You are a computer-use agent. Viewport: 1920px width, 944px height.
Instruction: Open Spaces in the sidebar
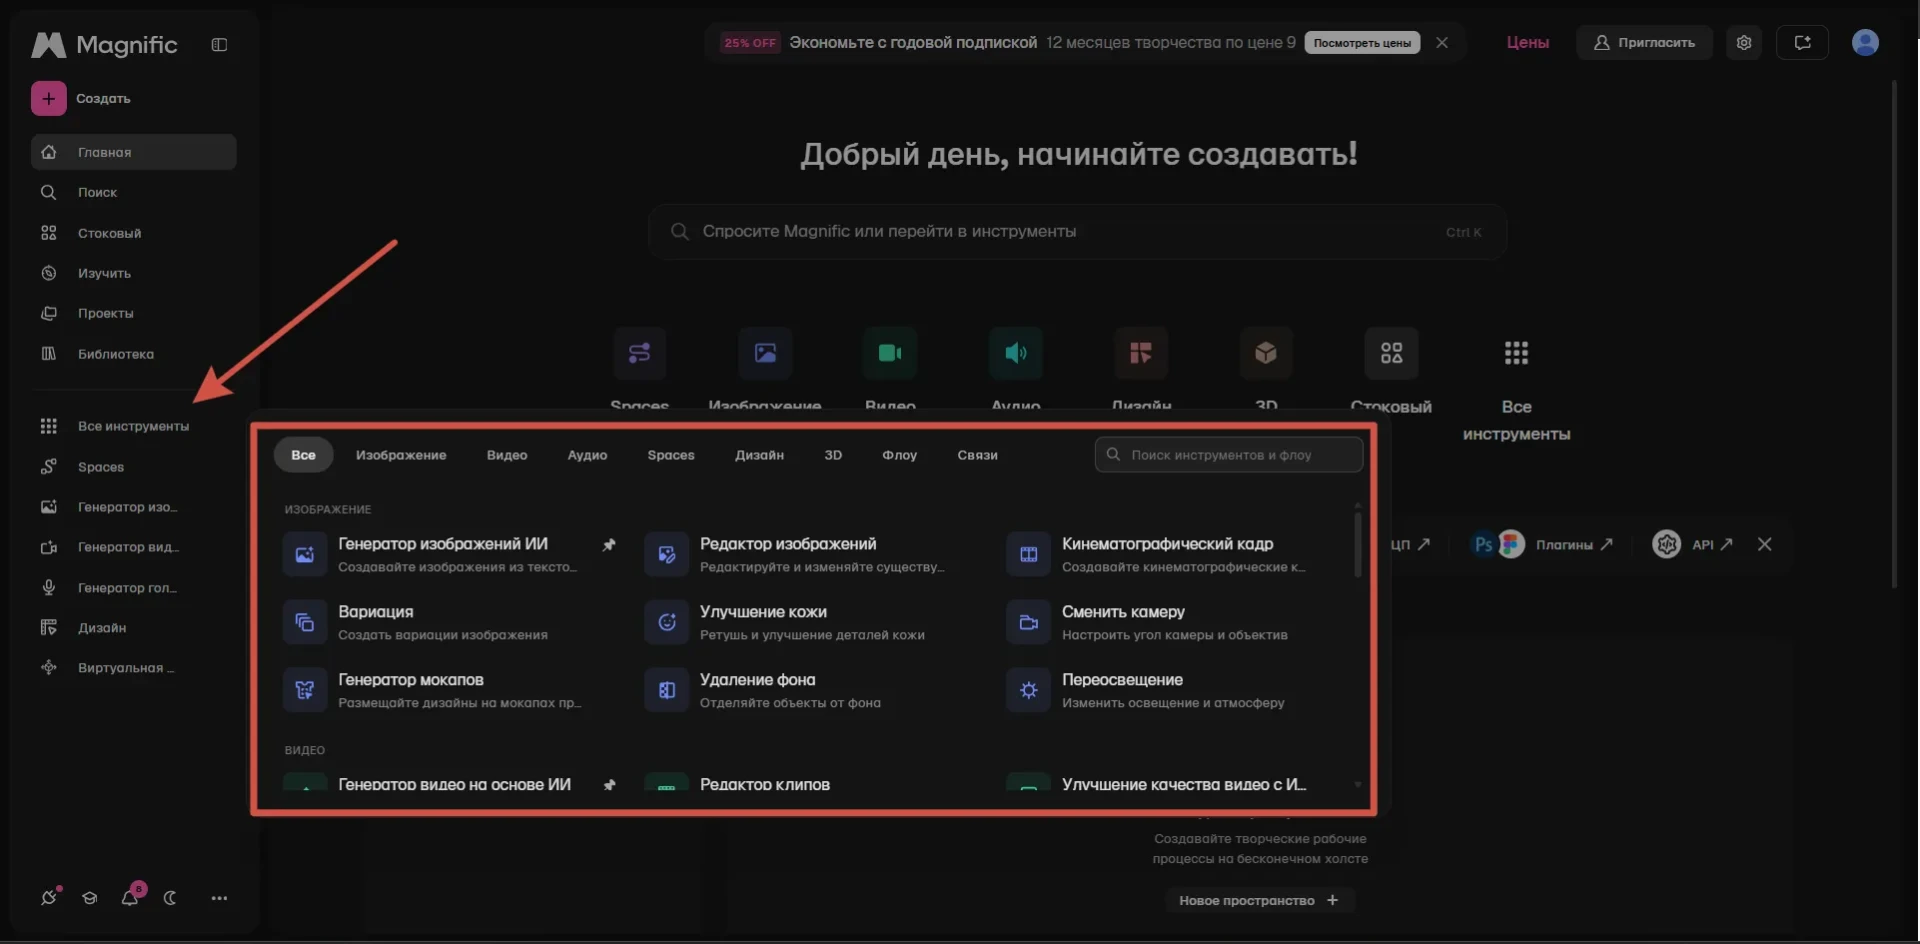133,467
